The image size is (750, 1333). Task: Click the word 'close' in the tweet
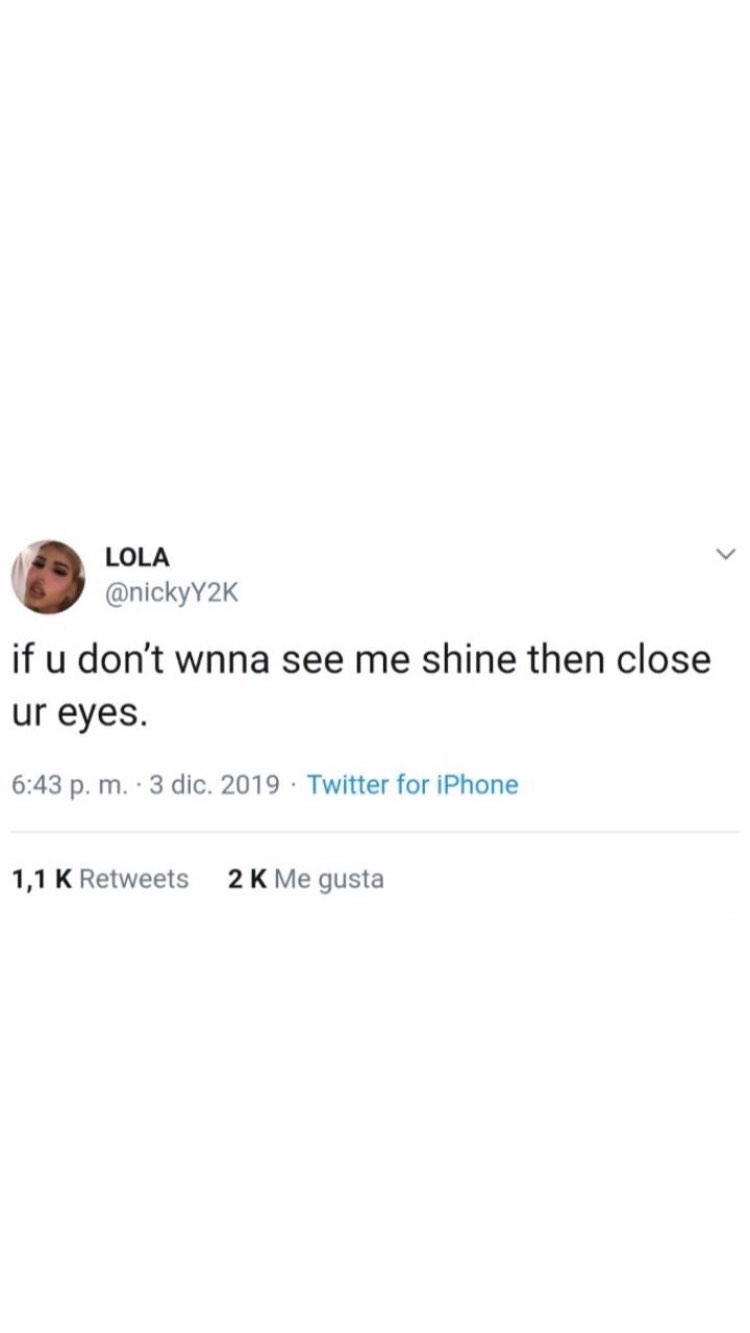click(663, 662)
